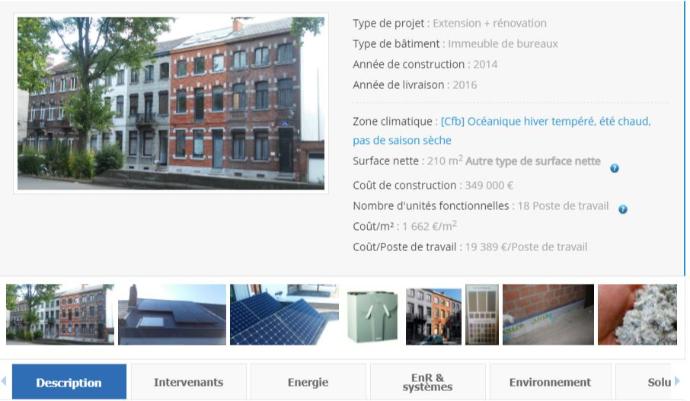Screen dimensions: 690x401
Task: Open the color samples chart thumbnail
Action: click(482, 314)
